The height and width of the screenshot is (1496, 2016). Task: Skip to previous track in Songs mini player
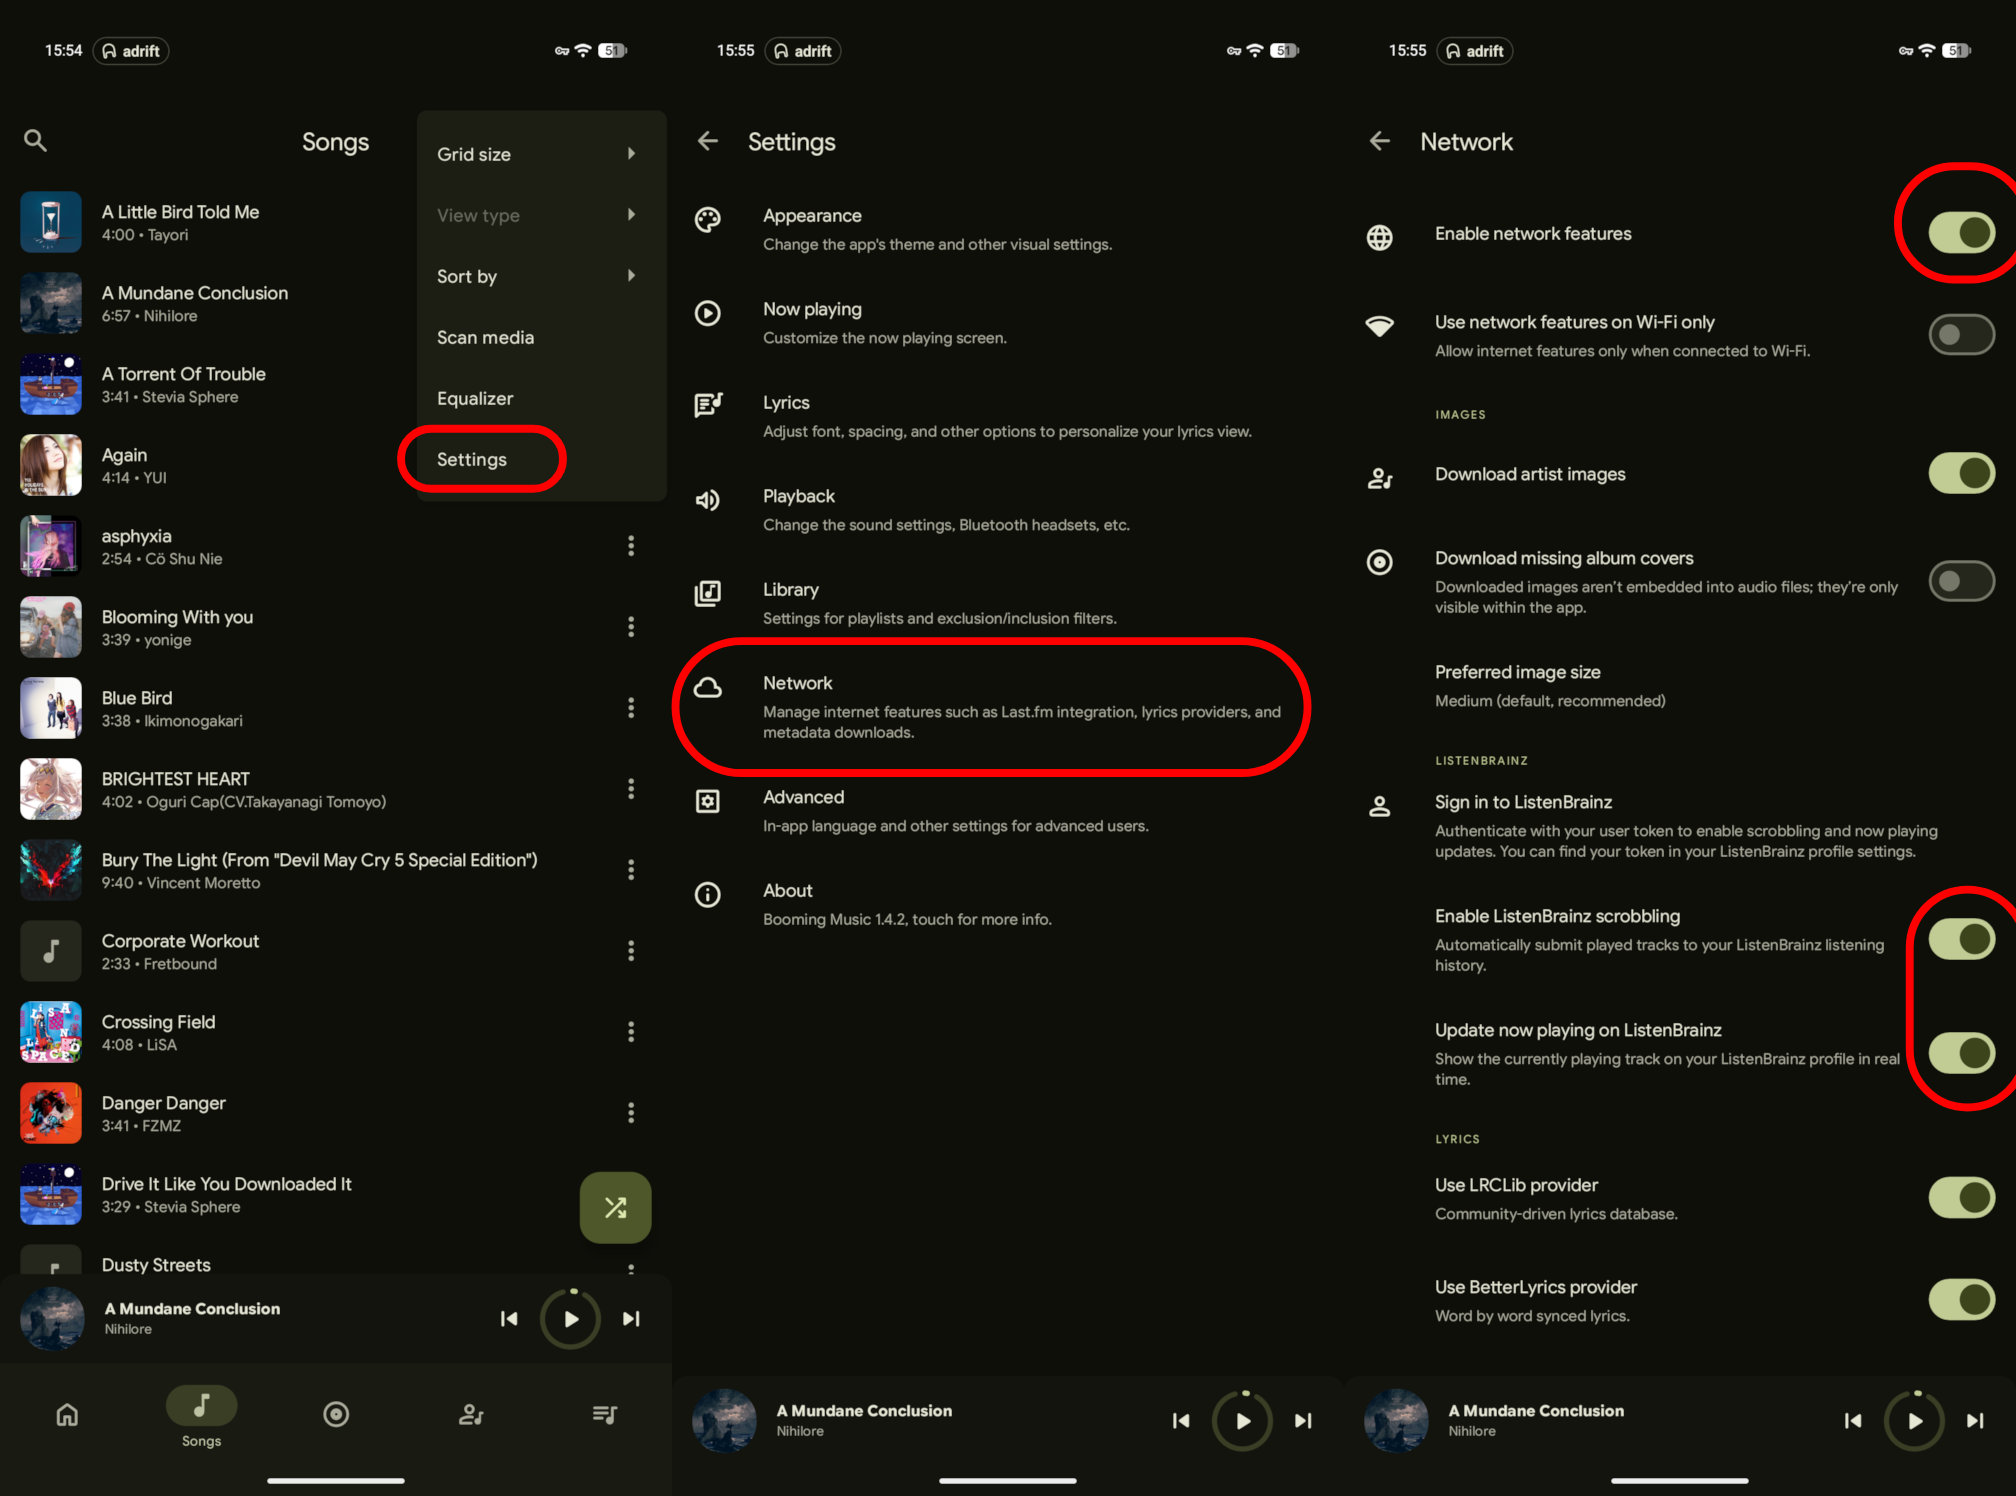(509, 1318)
